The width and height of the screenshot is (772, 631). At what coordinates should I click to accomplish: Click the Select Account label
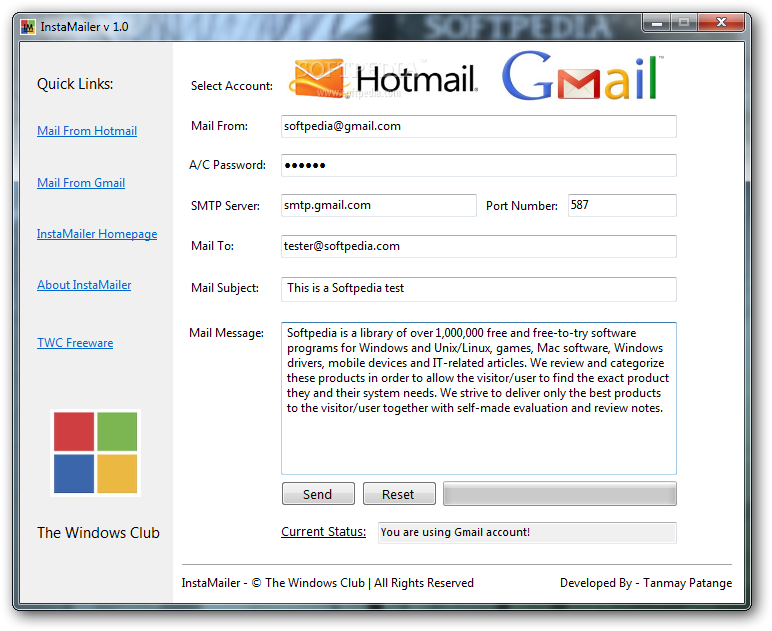tap(232, 86)
